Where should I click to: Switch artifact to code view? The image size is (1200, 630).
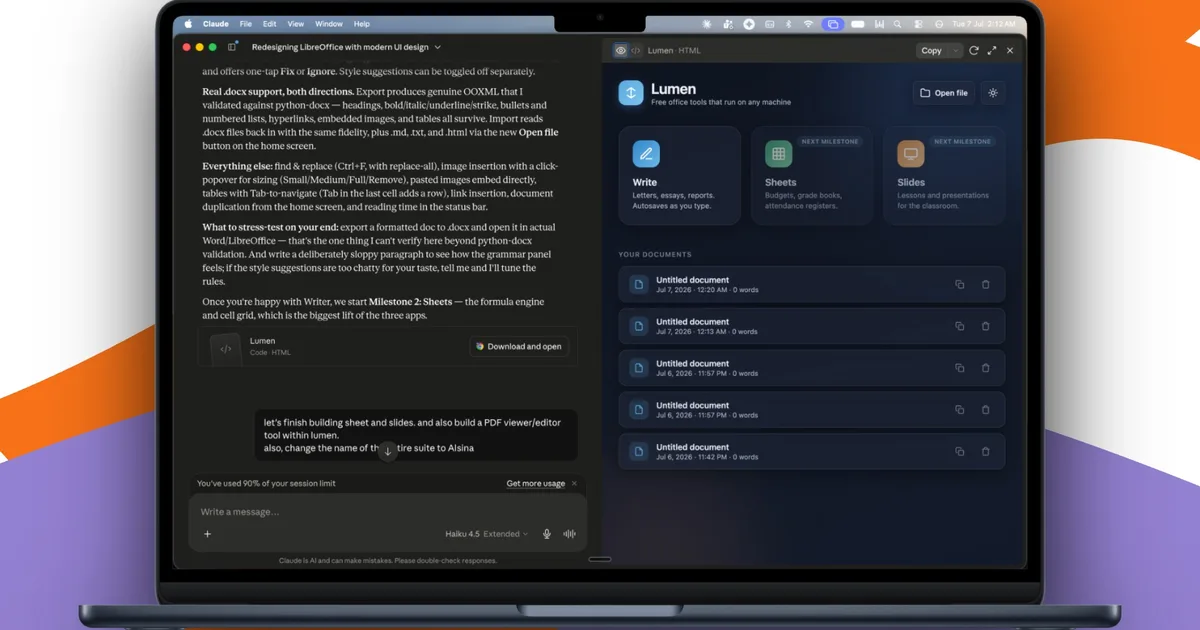[x=635, y=50]
